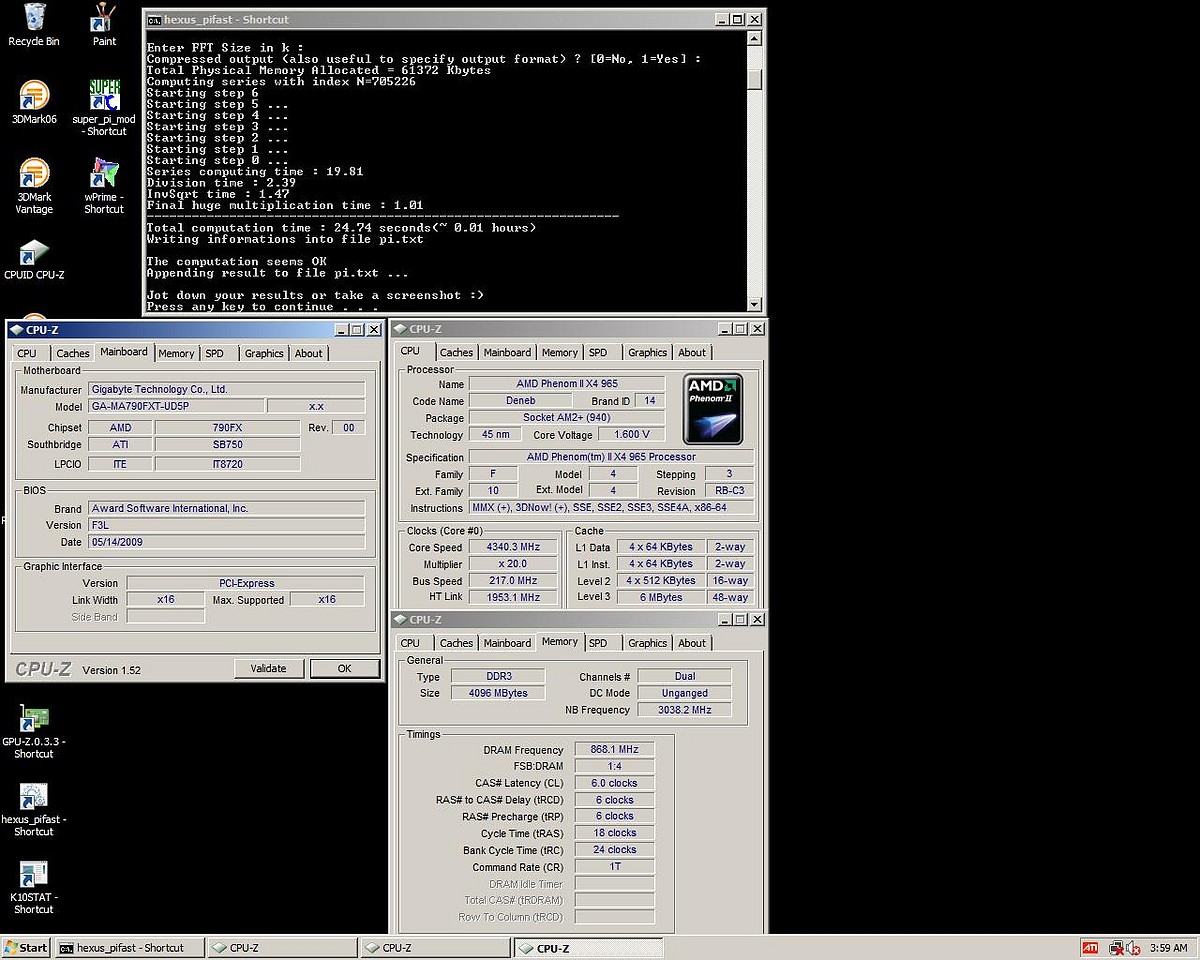Open CPU tab in the CPU-Z Mainboard window
1200x960 pixels.
click(27, 353)
